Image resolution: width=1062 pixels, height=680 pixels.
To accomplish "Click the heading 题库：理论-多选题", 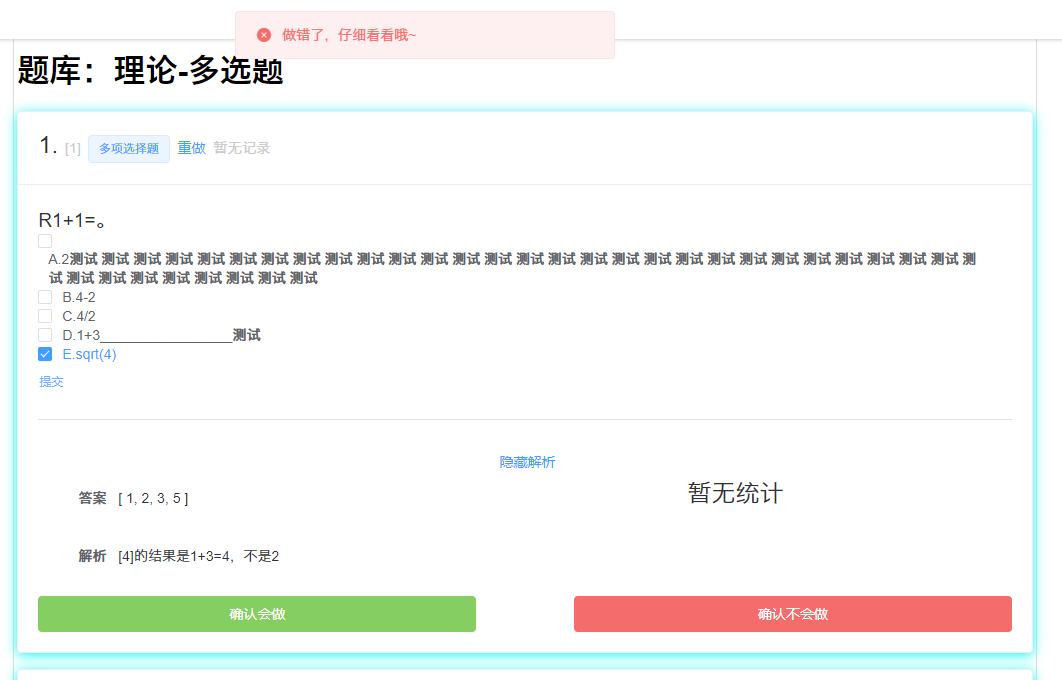I will [x=150, y=70].
